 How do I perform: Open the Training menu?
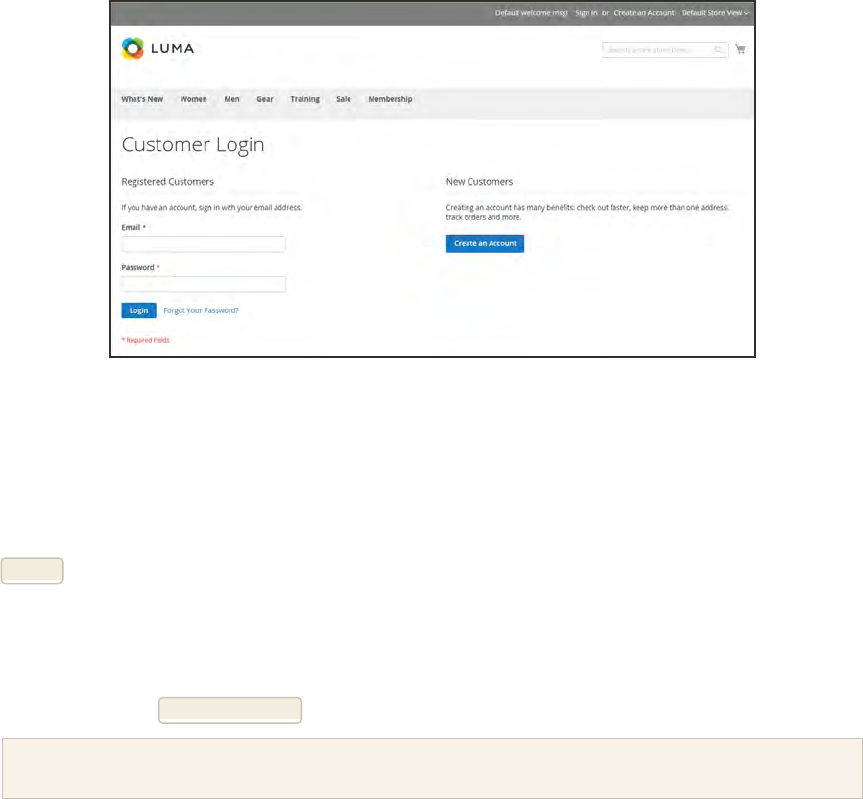point(305,99)
